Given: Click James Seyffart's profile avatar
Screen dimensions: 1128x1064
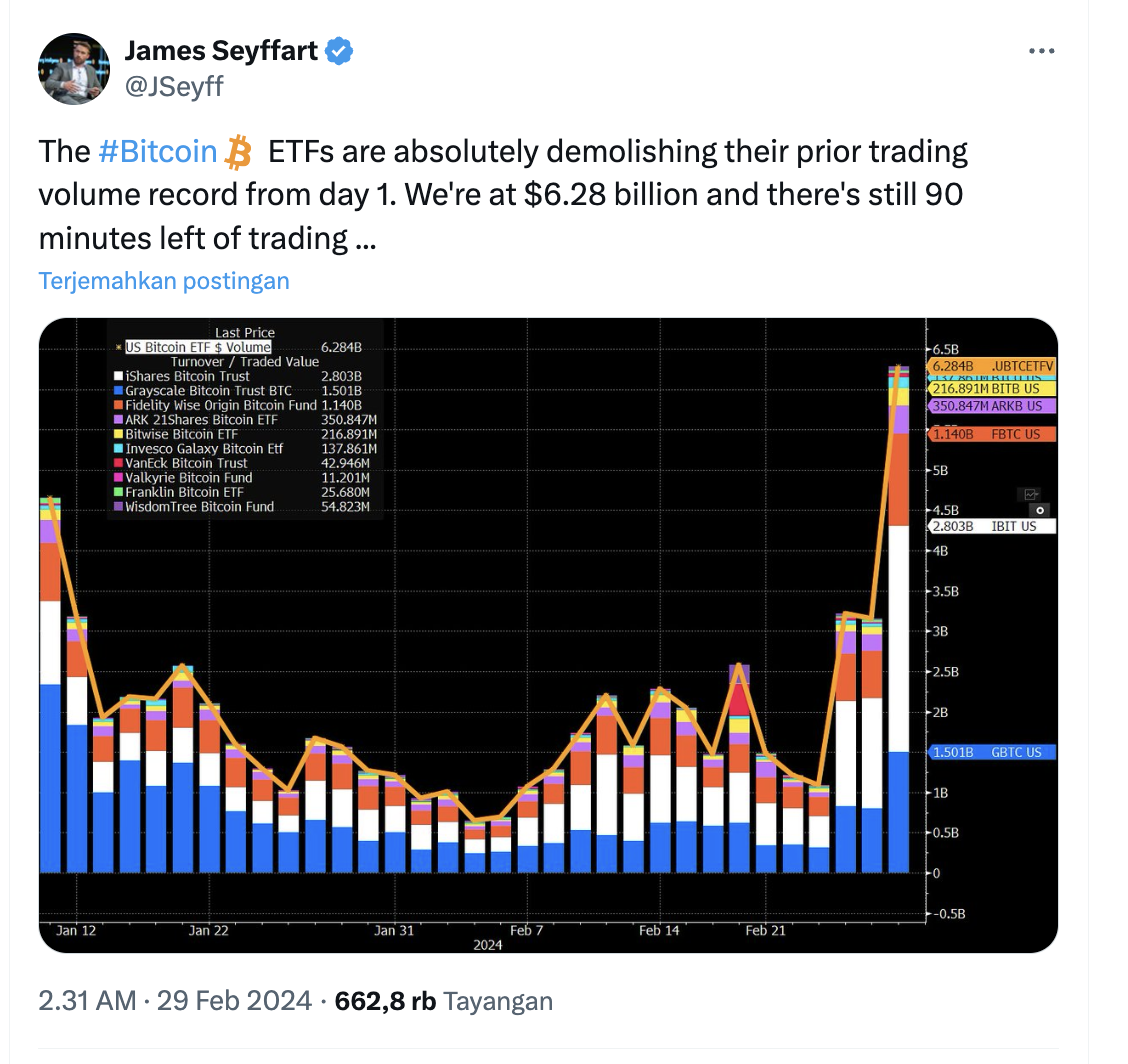Looking at the screenshot, I should [x=74, y=68].
